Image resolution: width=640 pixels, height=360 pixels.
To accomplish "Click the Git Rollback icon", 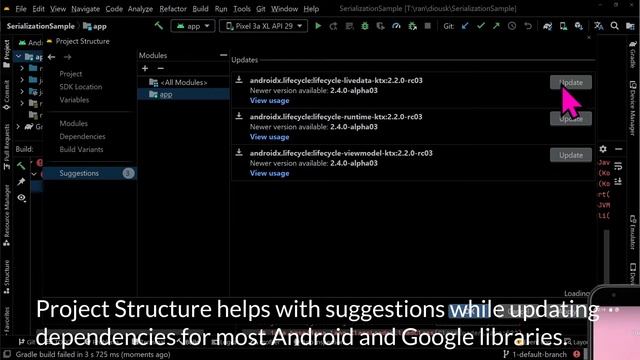I will [528, 26].
